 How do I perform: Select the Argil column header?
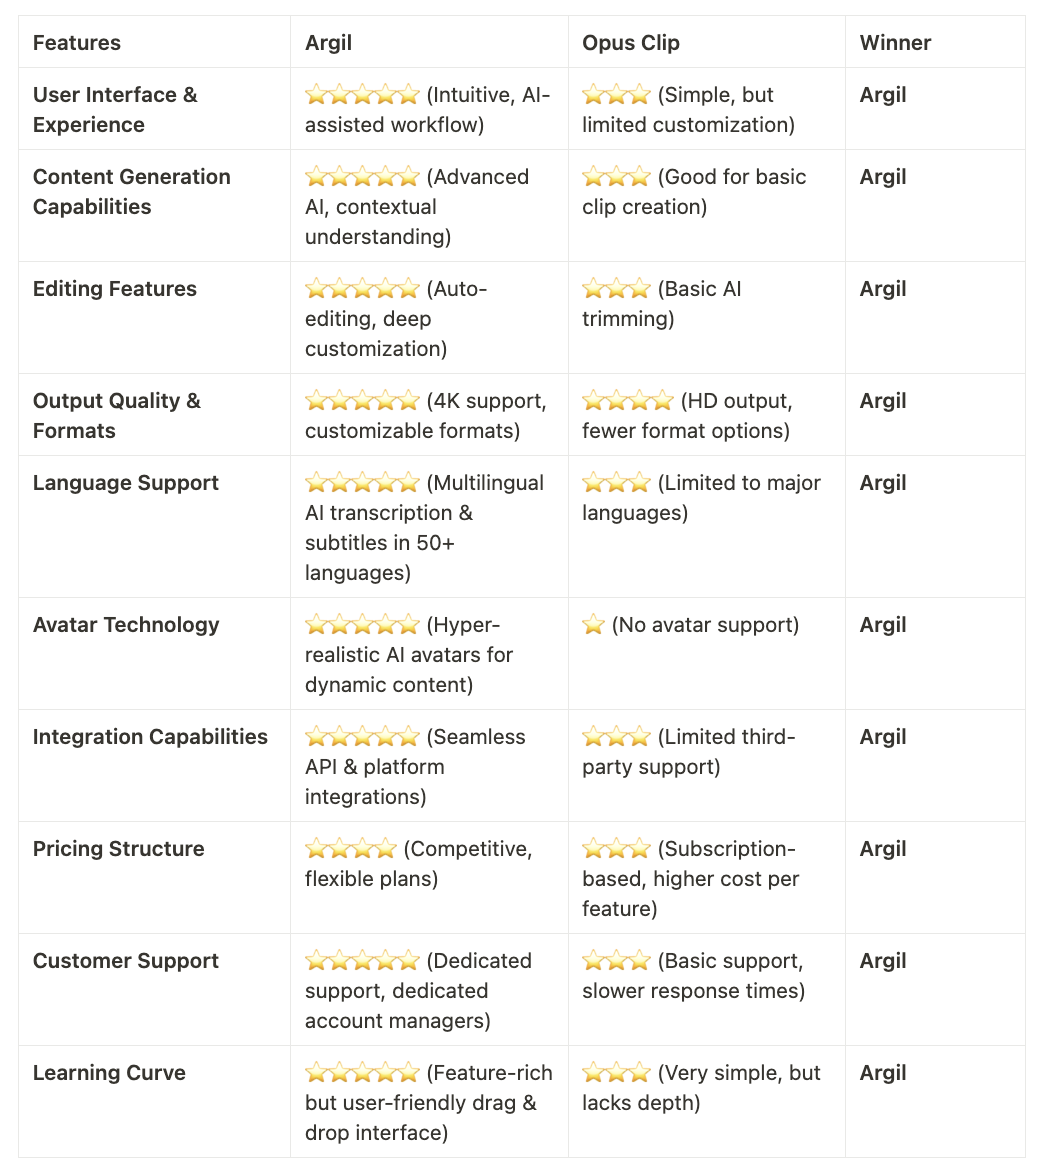coord(328,43)
